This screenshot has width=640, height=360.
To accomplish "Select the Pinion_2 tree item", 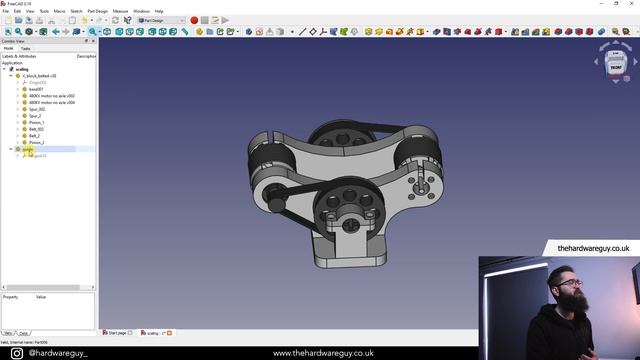I will [36, 142].
